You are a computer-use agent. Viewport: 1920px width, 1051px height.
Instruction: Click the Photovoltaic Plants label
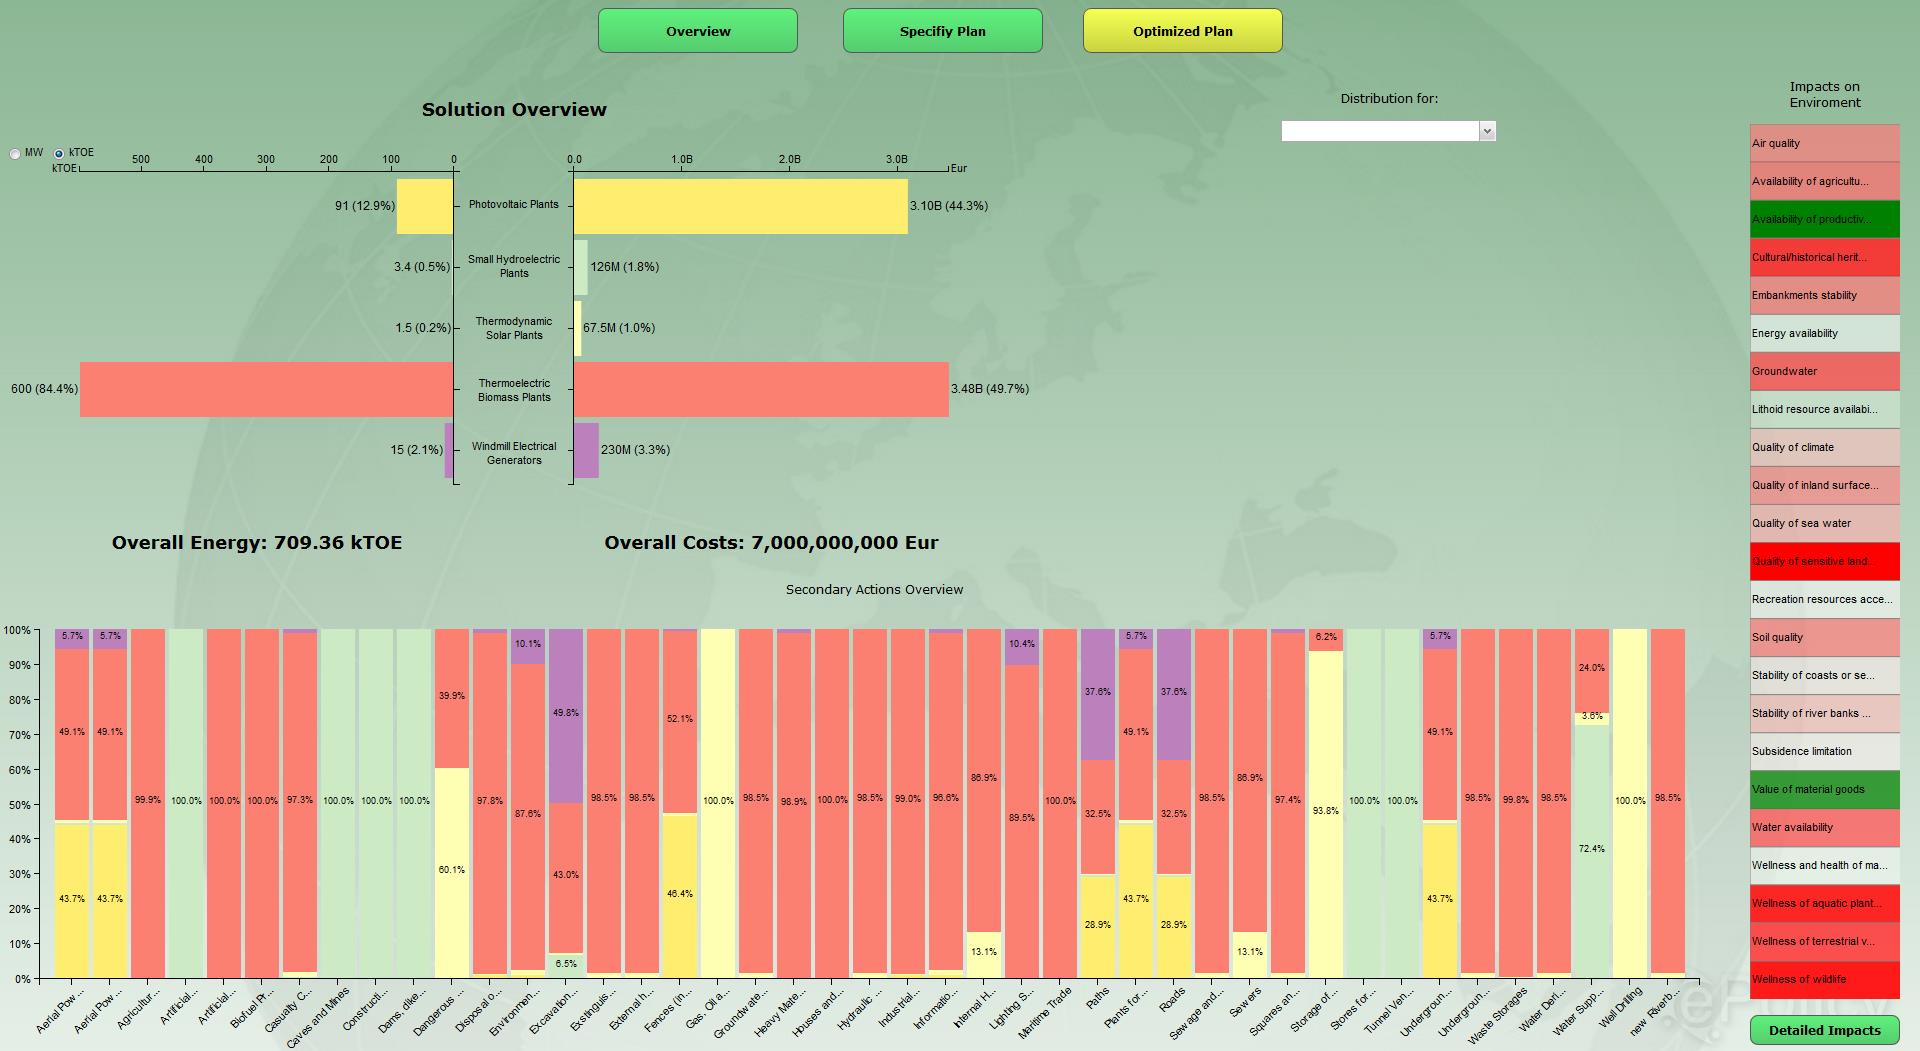point(514,204)
